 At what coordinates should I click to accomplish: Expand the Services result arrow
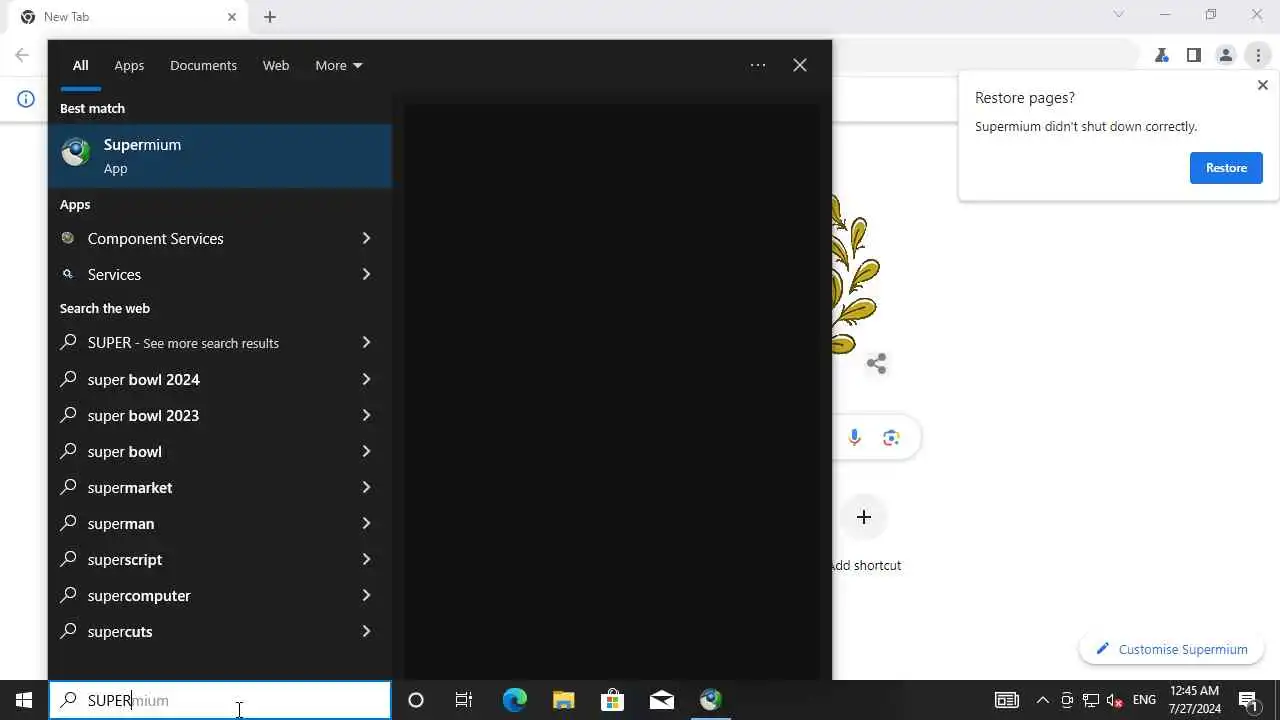click(366, 274)
